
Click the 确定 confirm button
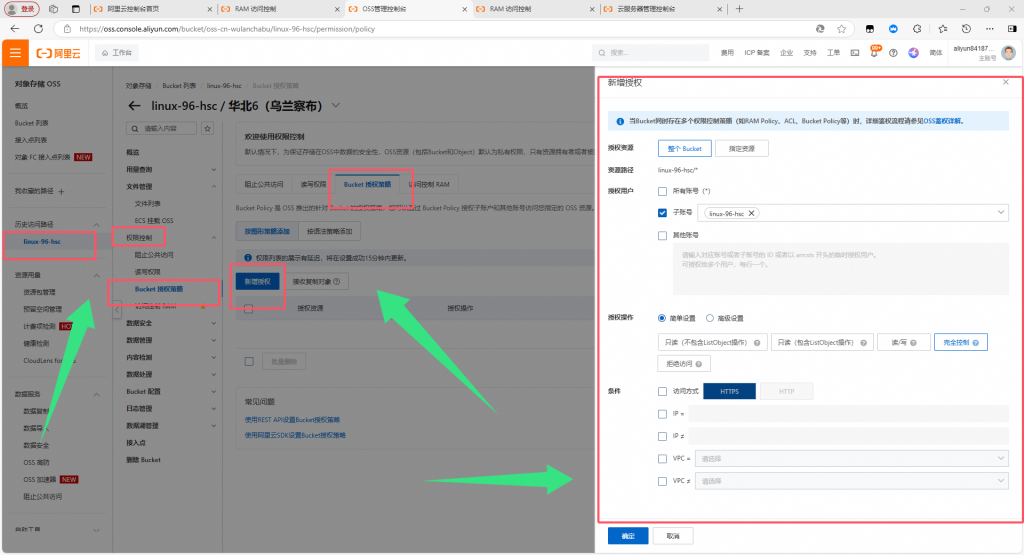pos(628,536)
